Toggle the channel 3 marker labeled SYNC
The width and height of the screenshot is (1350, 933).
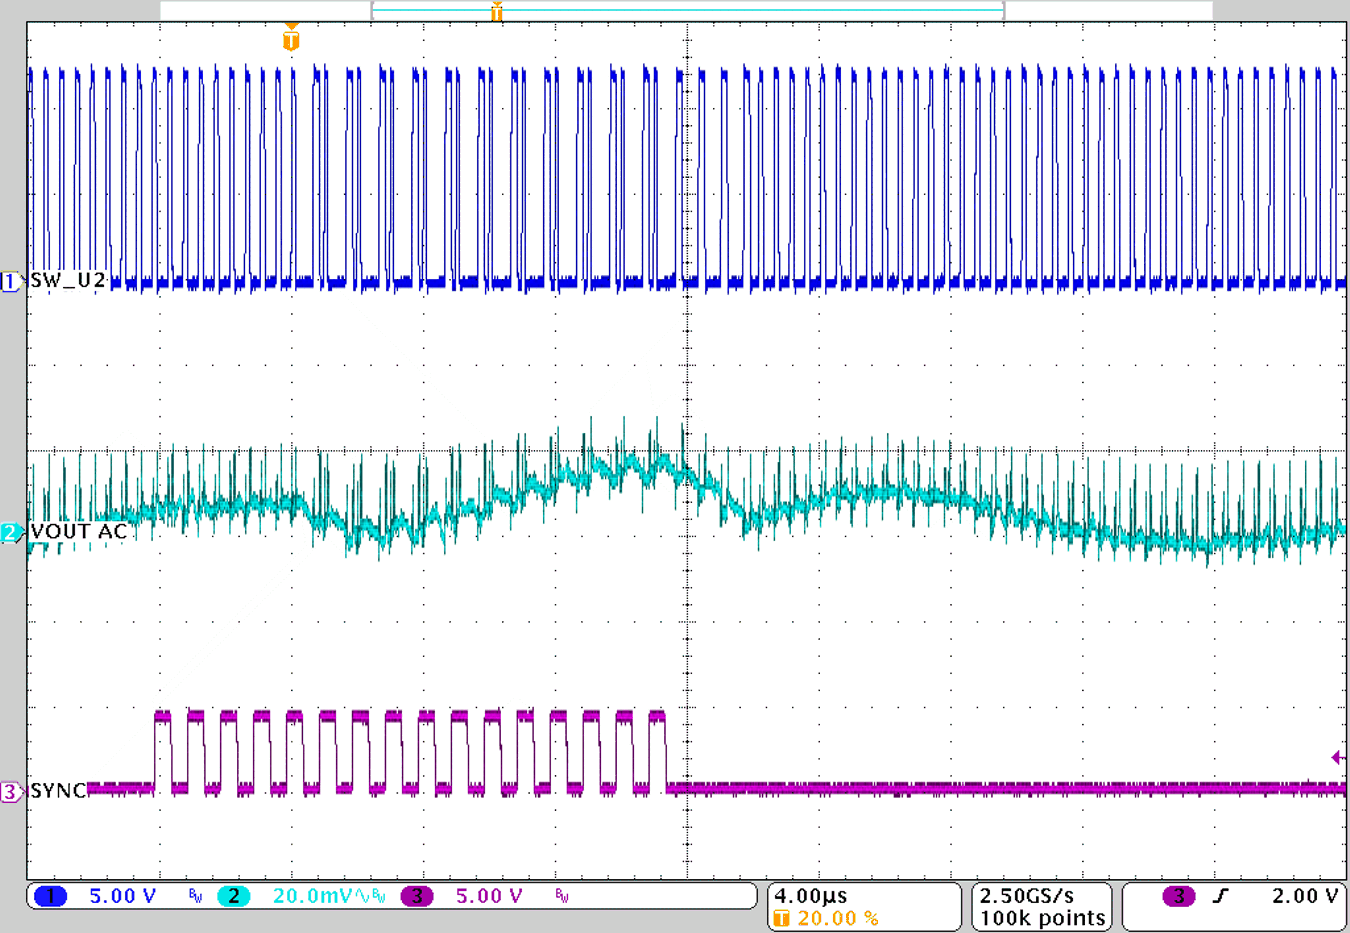8,790
